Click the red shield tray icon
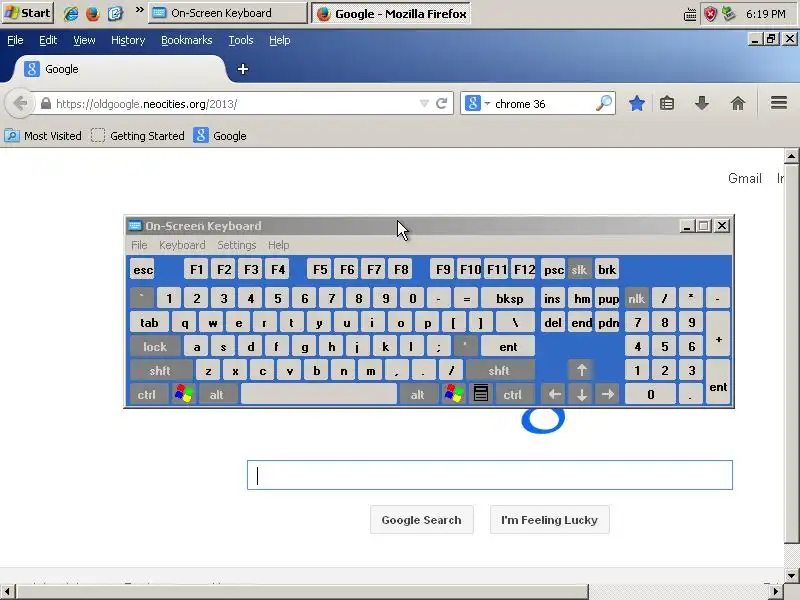 pyautogui.click(x=710, y=14)
